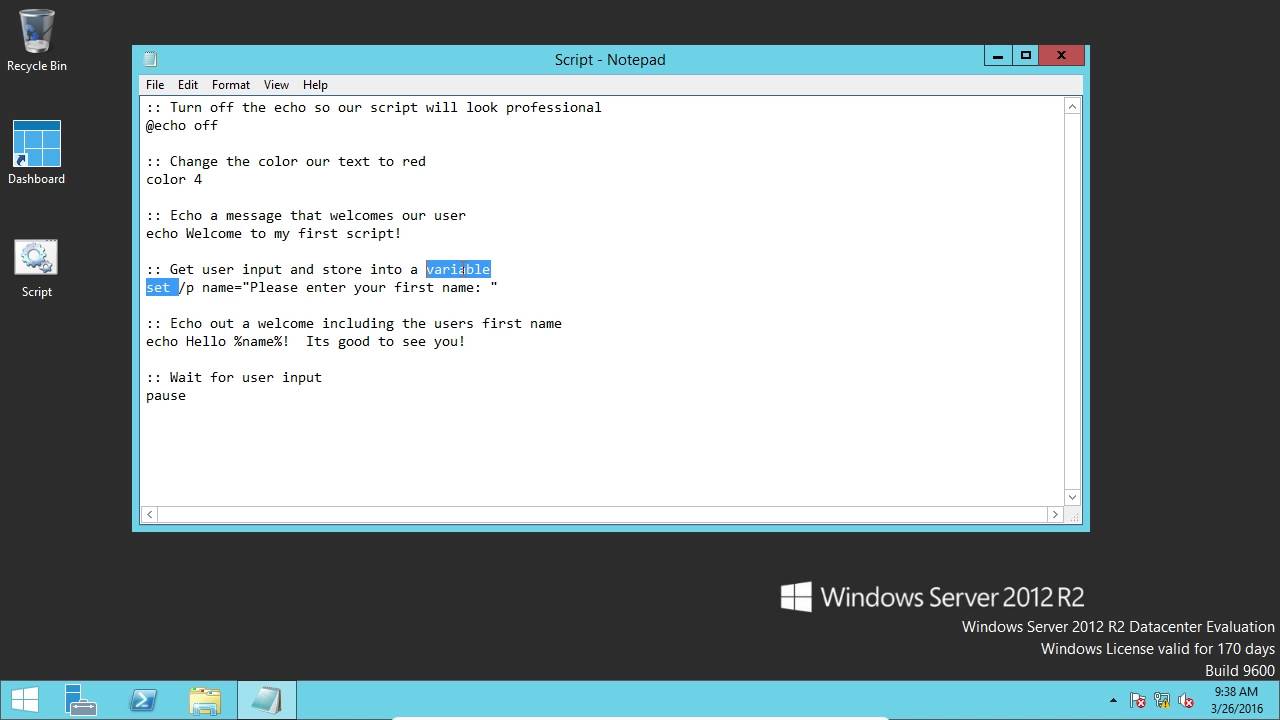Viewport: 1280px width, 720px height.
Task: Open the network status tray icon
Action: (x=1162, y=701)
